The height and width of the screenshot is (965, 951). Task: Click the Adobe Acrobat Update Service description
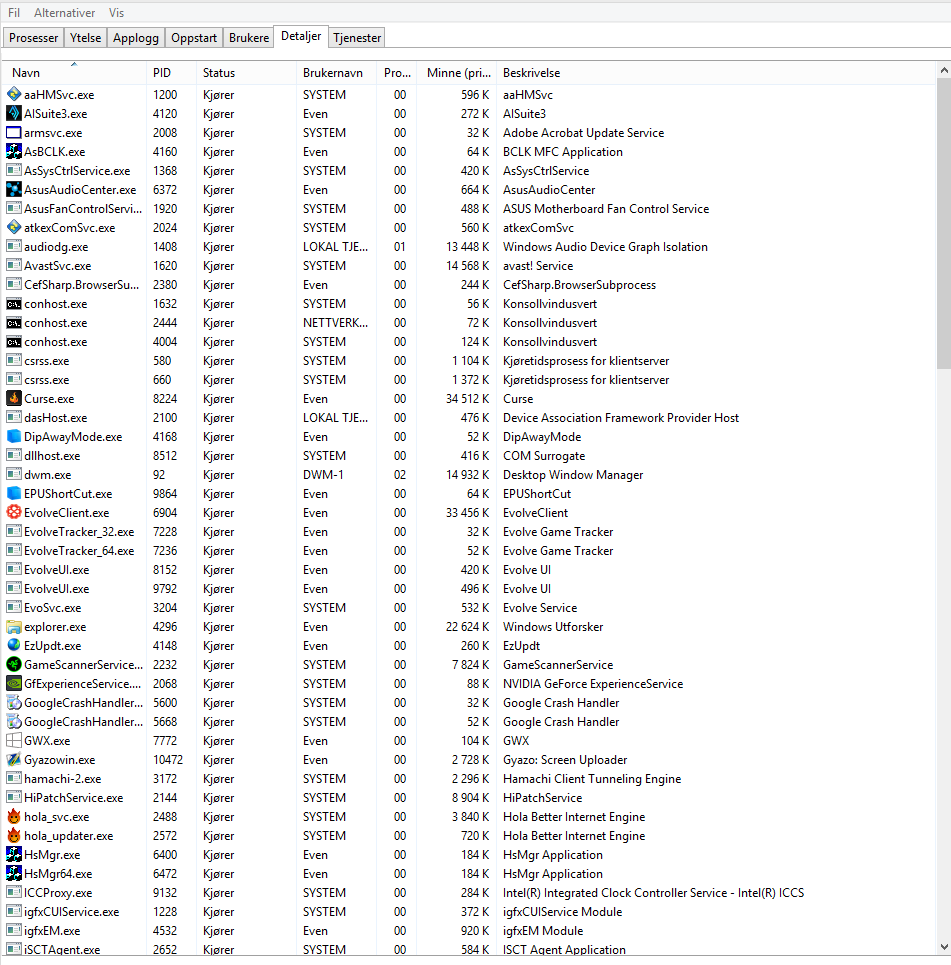click(583, 132)
